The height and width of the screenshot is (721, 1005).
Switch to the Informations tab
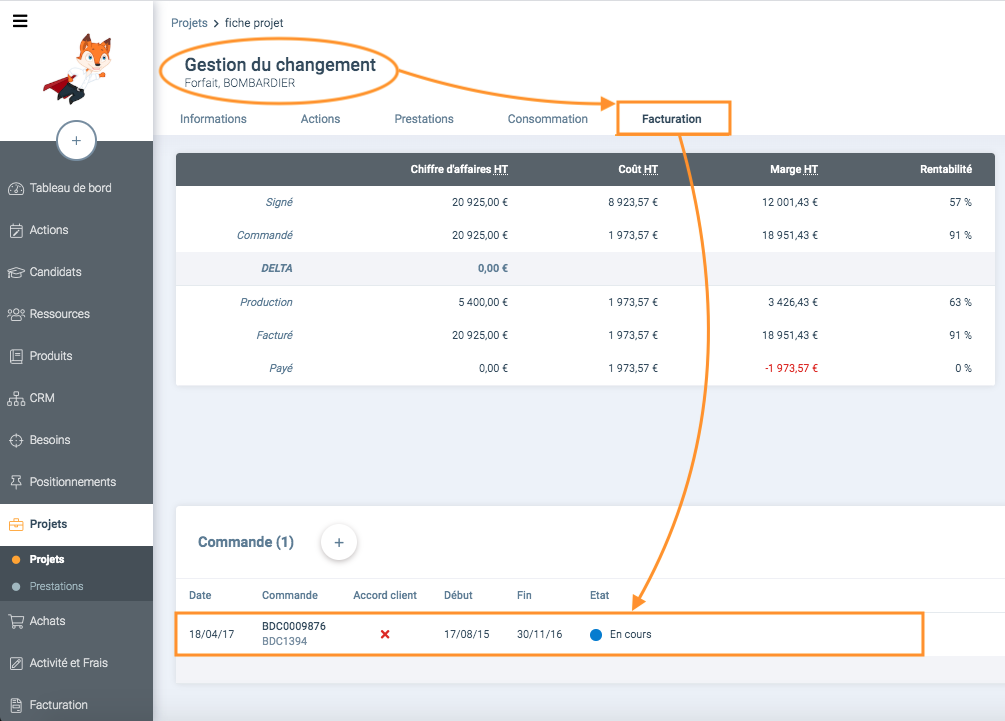pos(213,119)
